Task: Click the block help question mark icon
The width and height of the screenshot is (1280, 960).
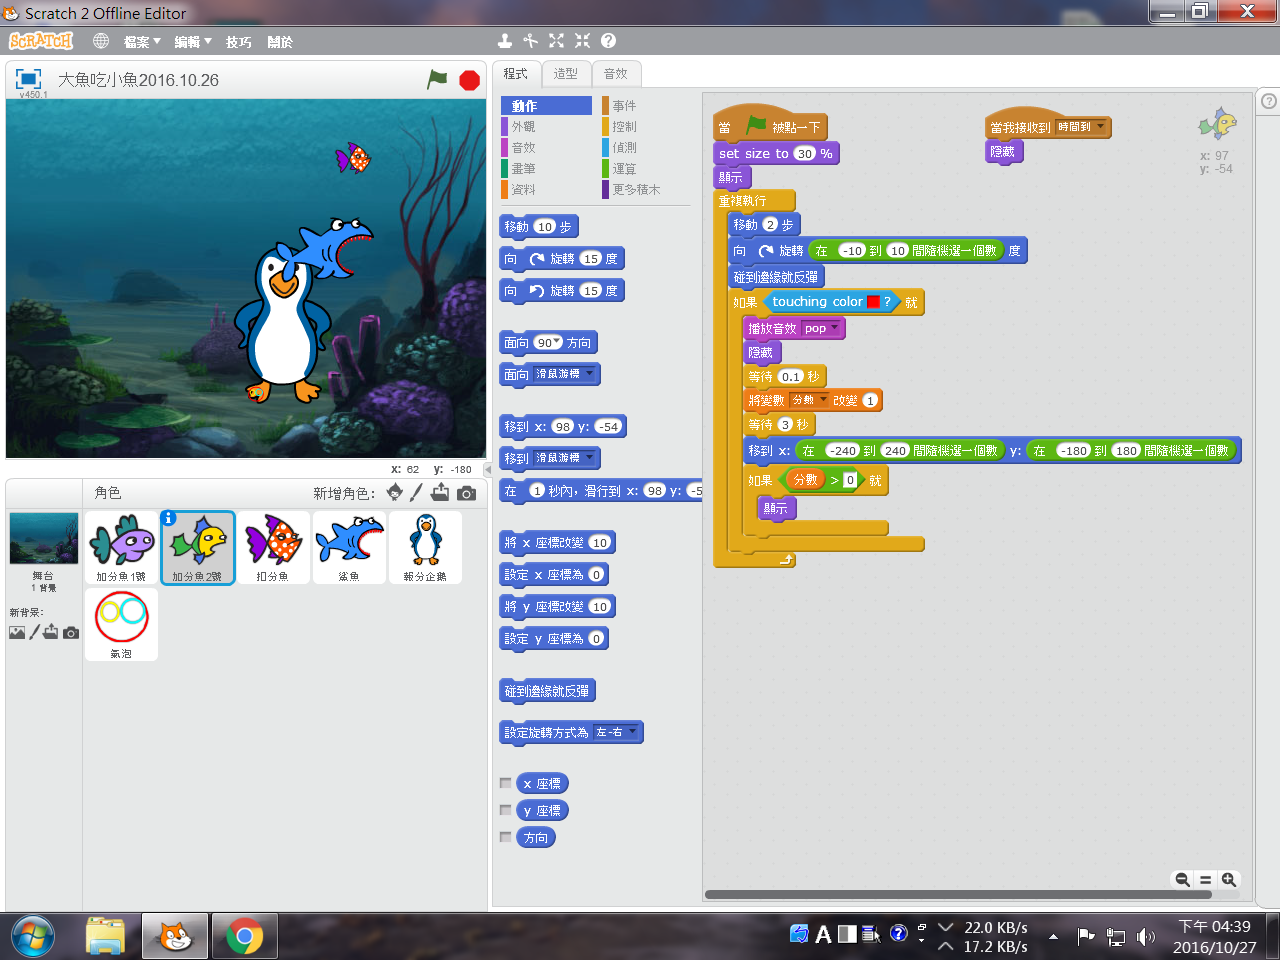Action: [x=608, y=41]
